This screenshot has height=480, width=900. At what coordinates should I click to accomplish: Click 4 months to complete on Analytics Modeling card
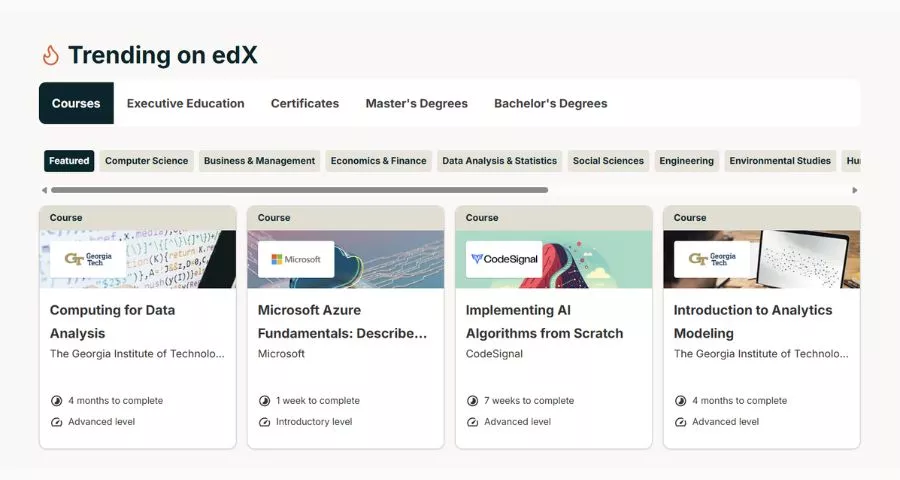[x=739, y=401]
